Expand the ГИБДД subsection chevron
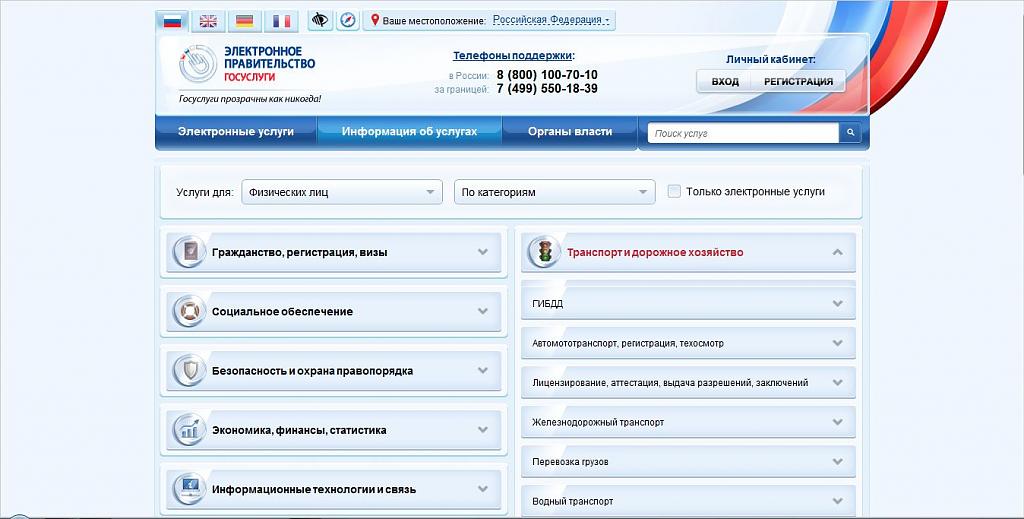 838,304
